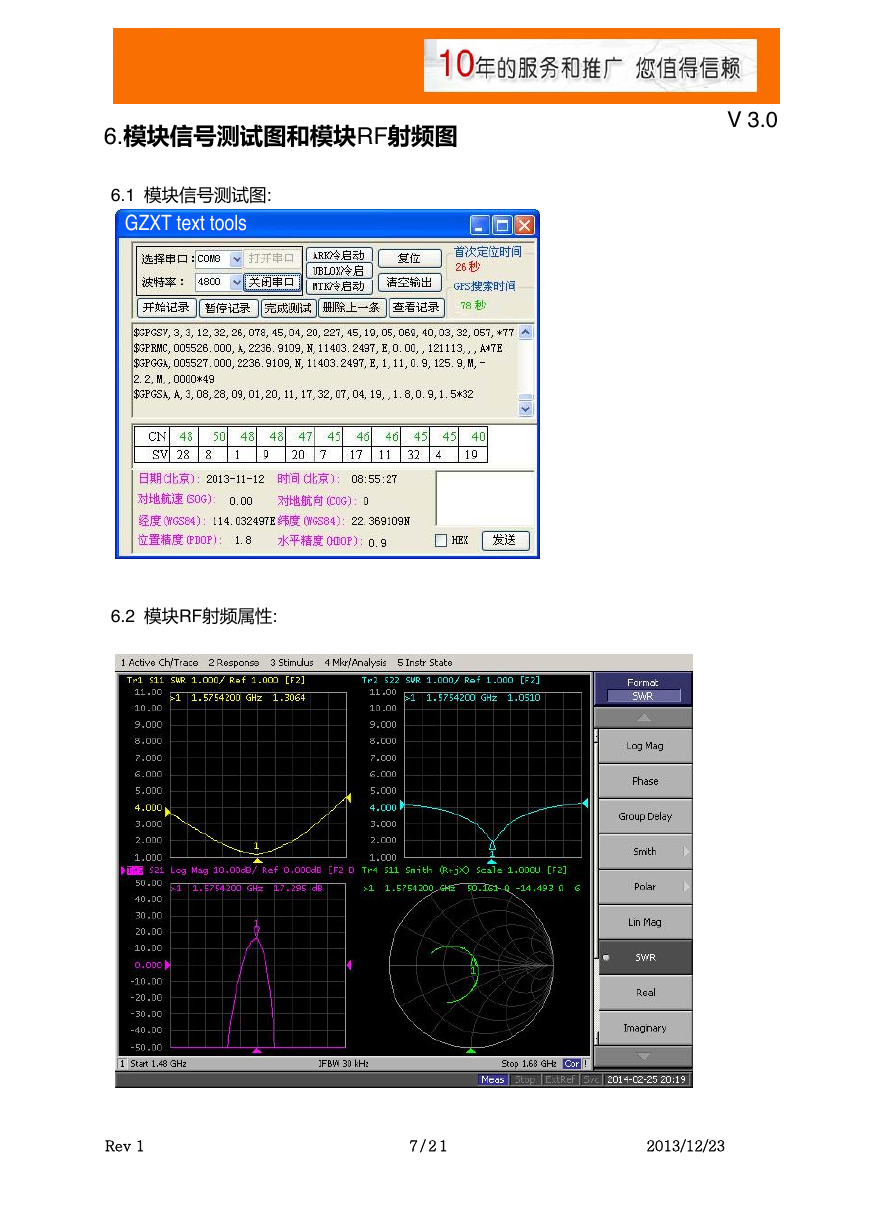
Task: Click the 发送 send button
Action: pos(505,540)
